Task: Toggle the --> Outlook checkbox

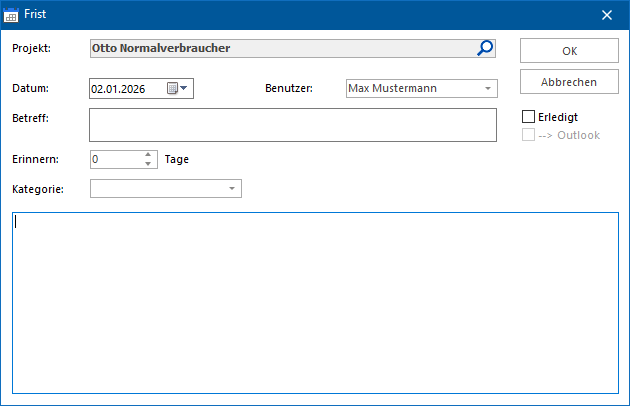Action: [x=528, y=135]
